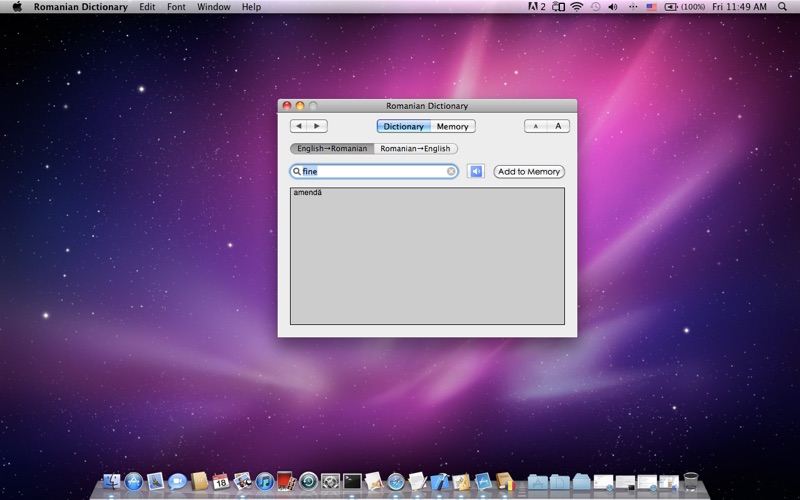Open the Apple menu
Screen dimensions: 800x500
[x=17, y=7]
